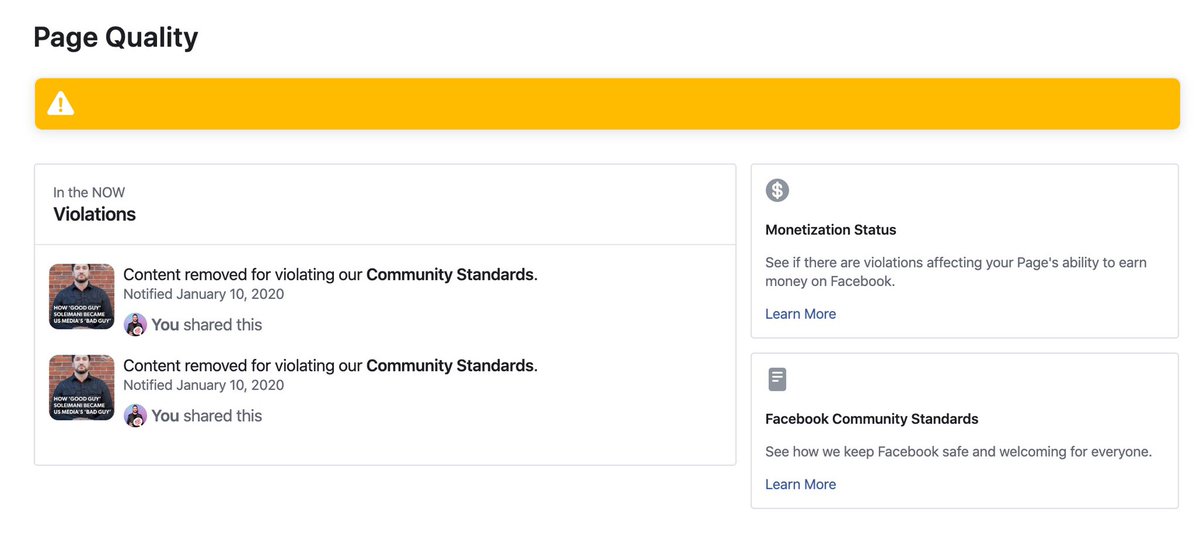Open Learn More under Monetization Status

(x=800, y=314)
